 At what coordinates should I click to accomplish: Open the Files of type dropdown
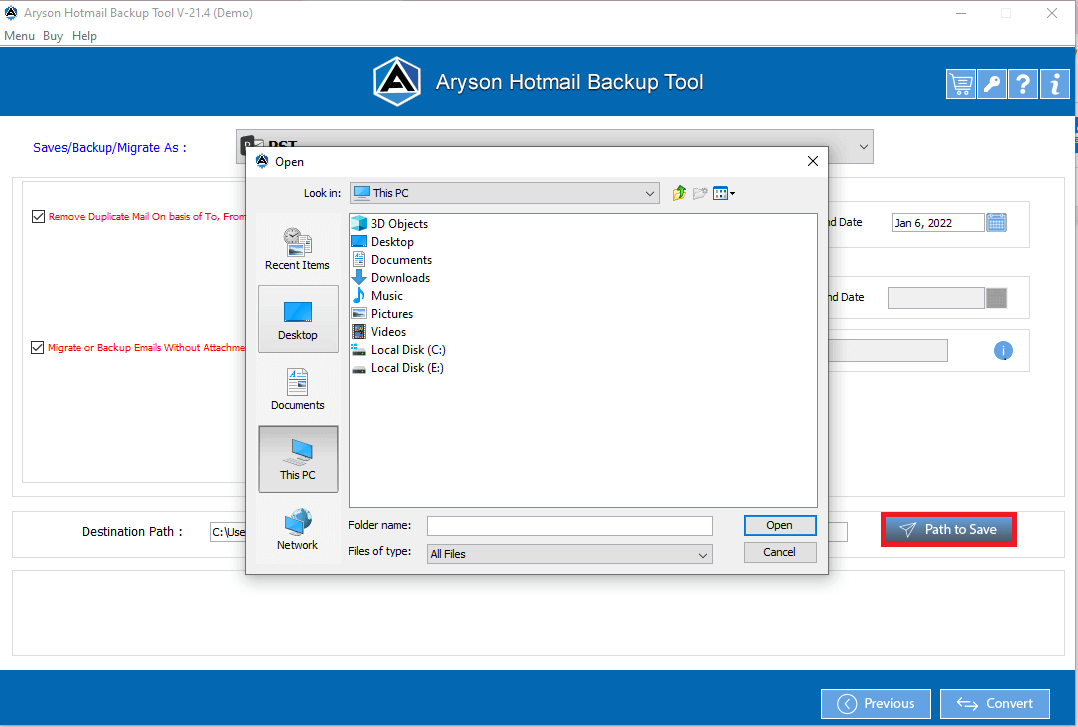(x=570, y=554)
